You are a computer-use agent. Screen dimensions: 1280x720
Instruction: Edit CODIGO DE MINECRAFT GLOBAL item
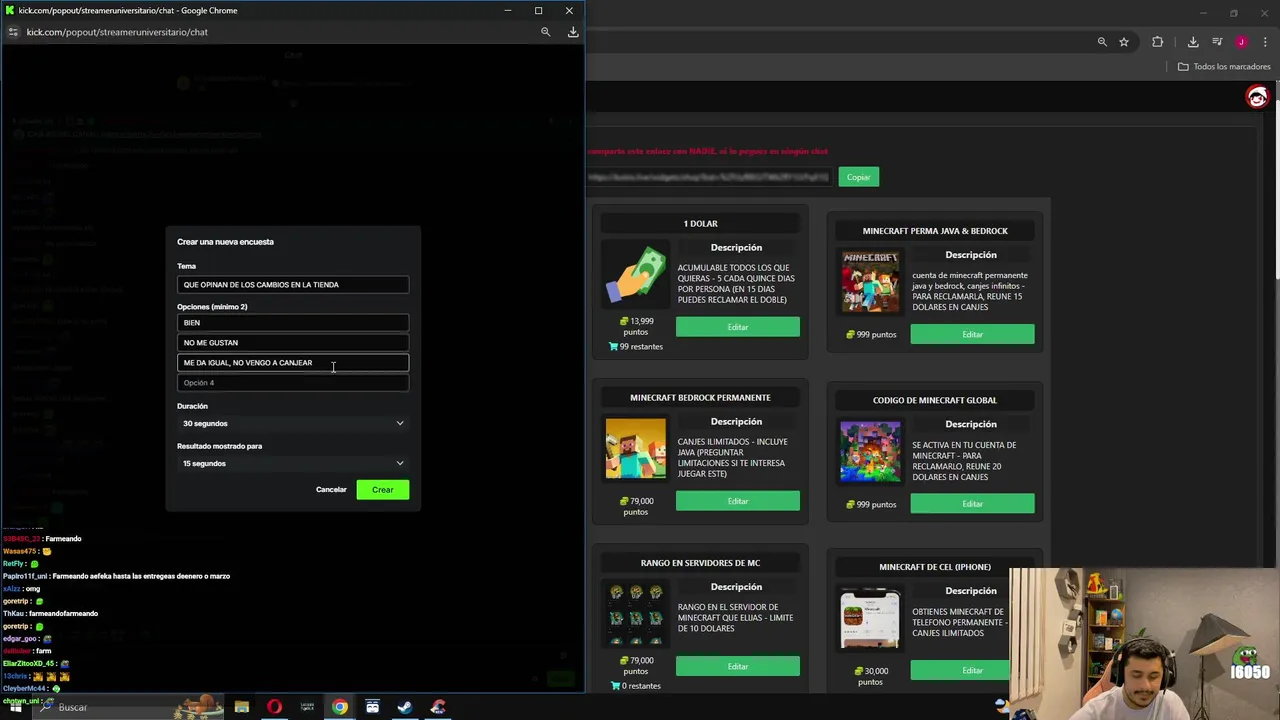click(972, 504)
